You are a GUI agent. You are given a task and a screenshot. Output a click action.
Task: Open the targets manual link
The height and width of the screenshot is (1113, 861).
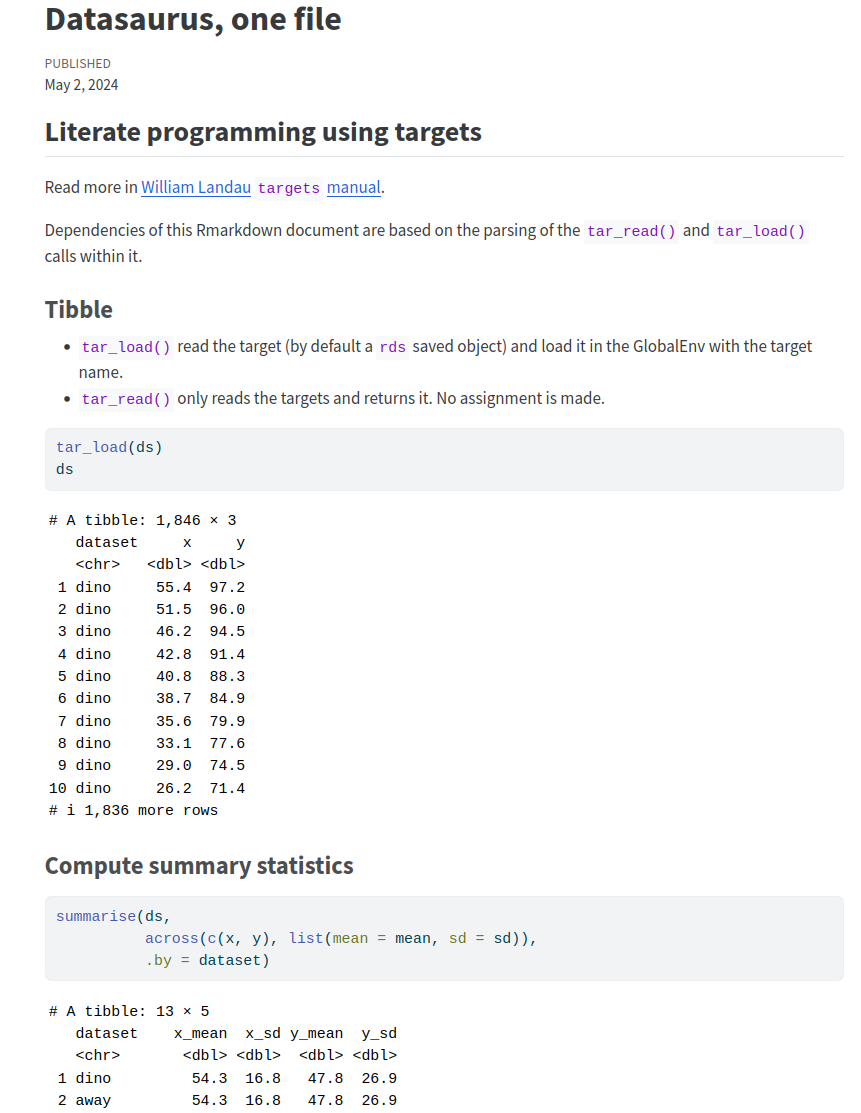353,187
